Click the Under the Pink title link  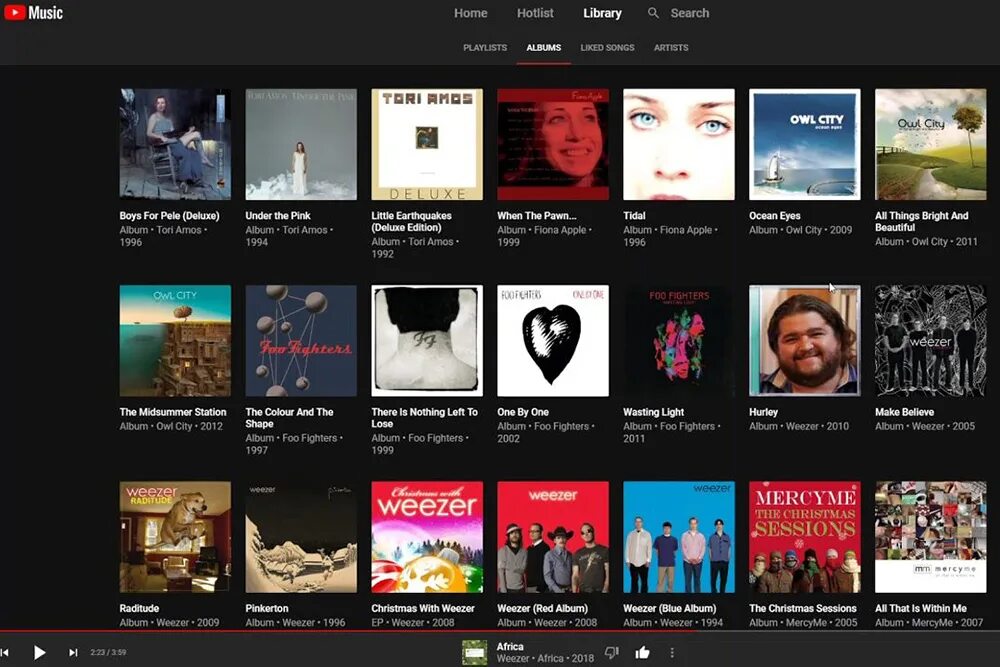(278, 216)
